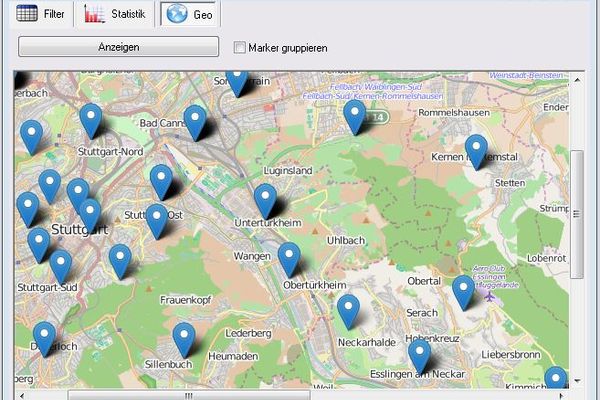Viewport: 600px width, 400px height.
Task: Select the marker left of Frauenkopf forest
Action: (x=120, y=261)
